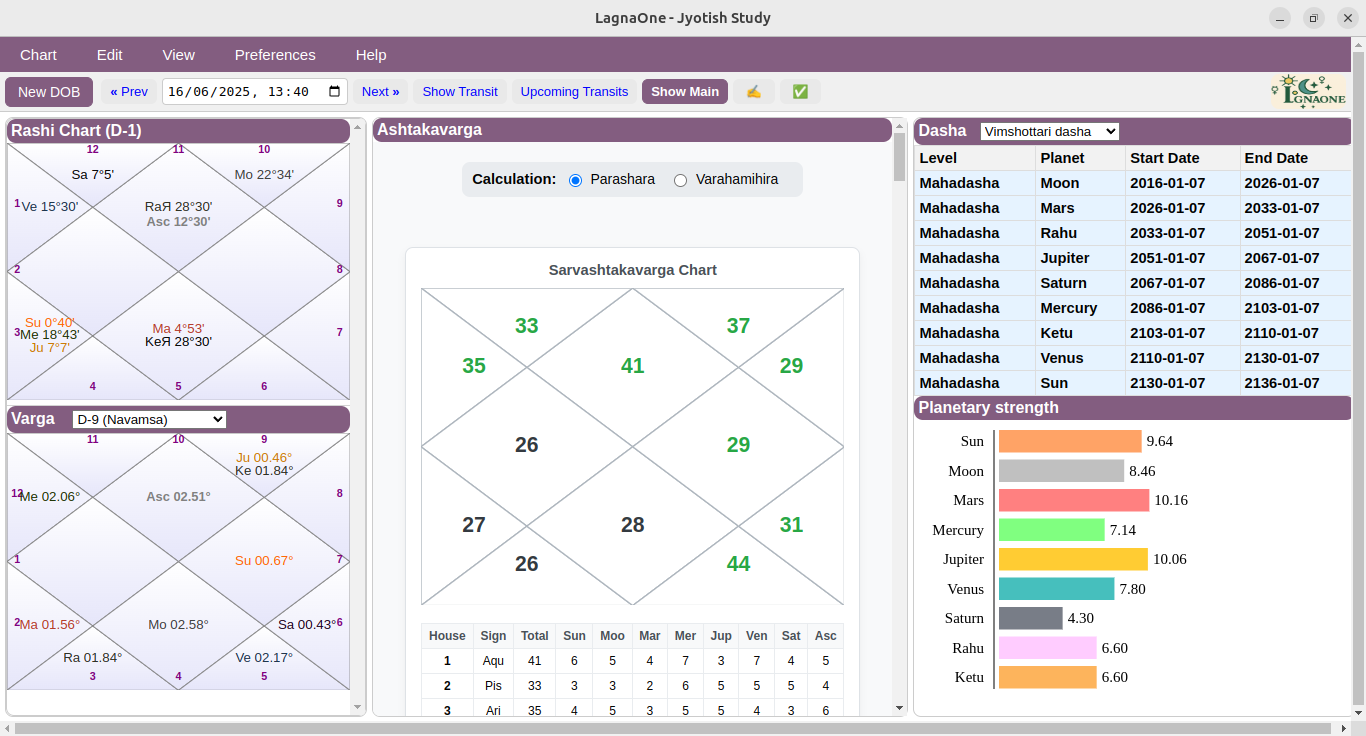Open the Chart menu
Screen dimensions: 1366x736
coord(38,55)
